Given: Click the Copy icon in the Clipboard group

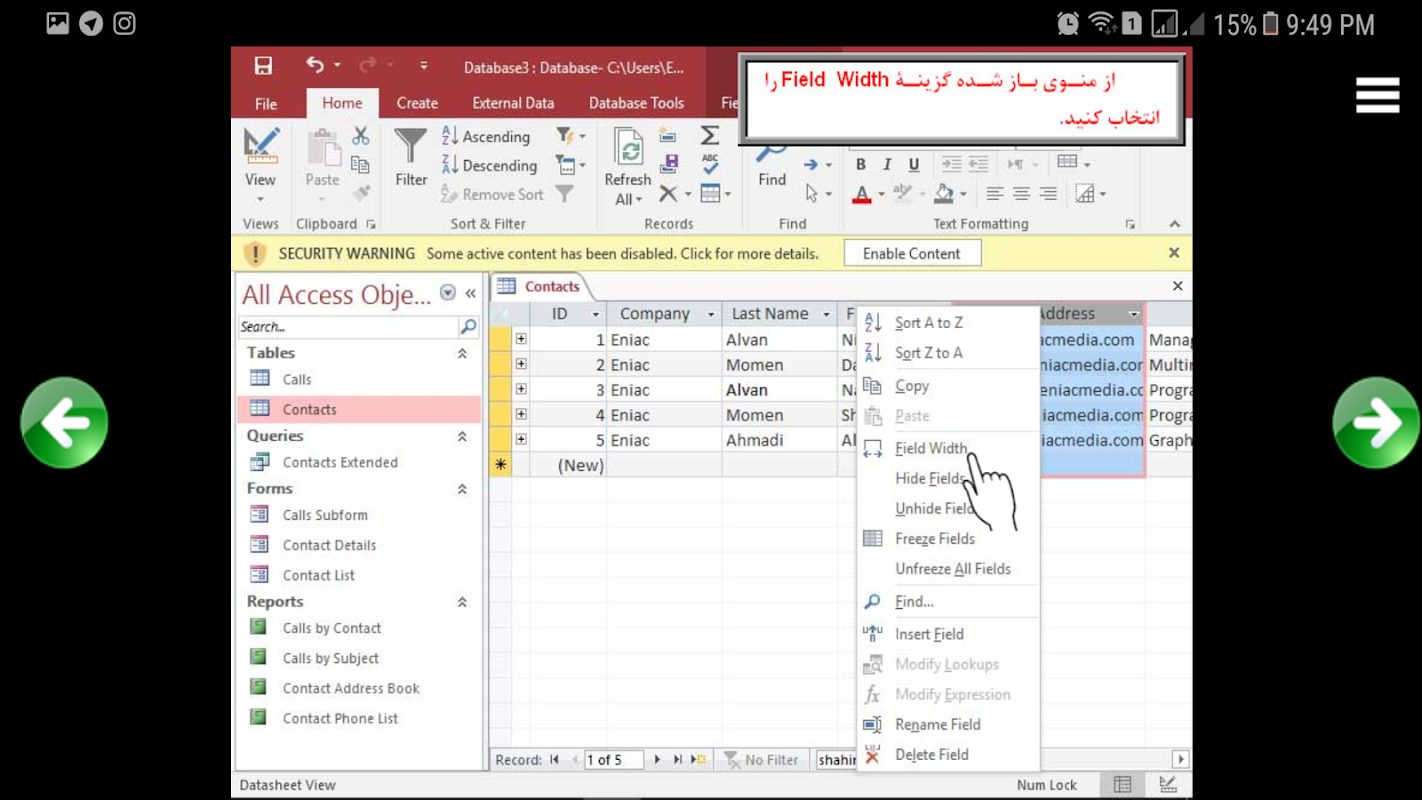Looking at the screenshot, I should click(360, 165).
